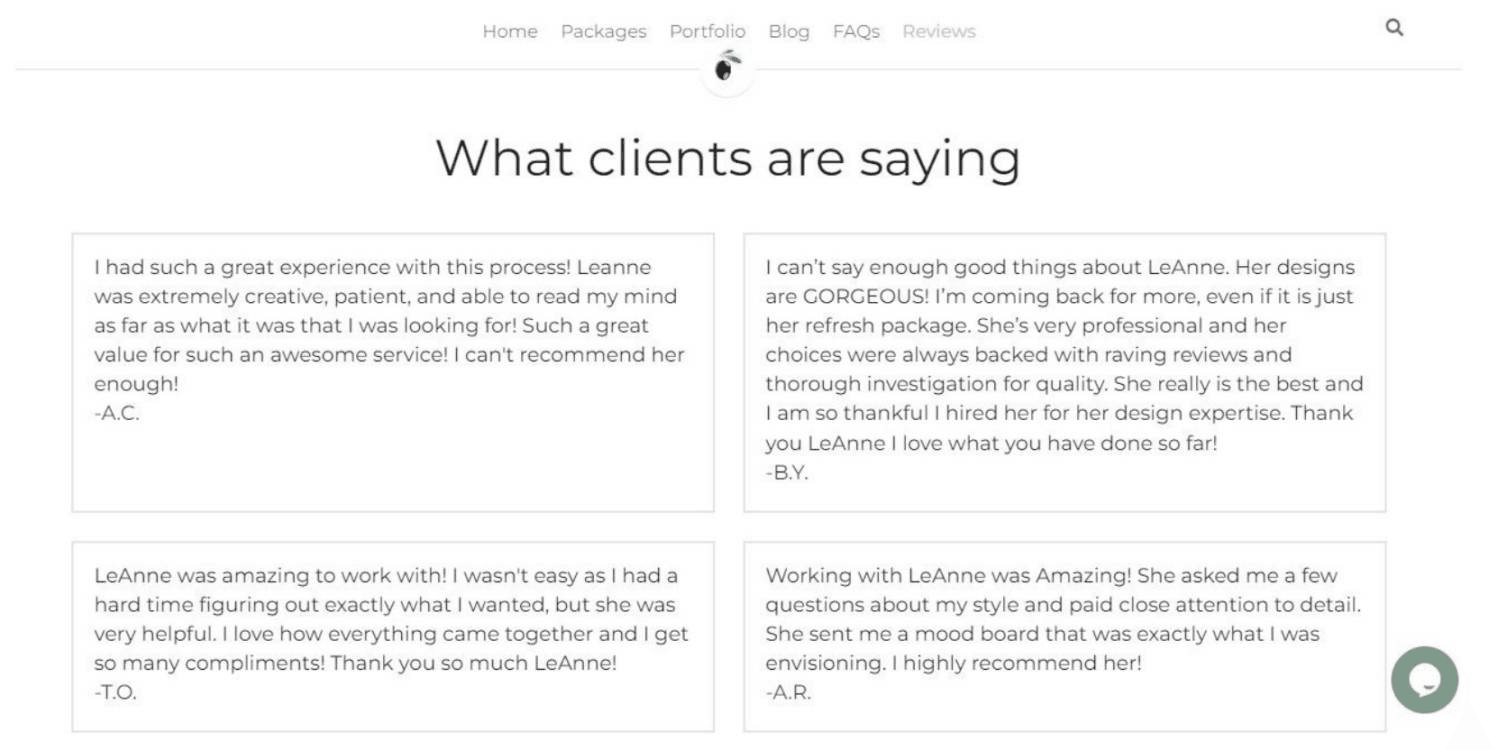Go to the Home page
Screen dimensions: 1498x750
510,32
